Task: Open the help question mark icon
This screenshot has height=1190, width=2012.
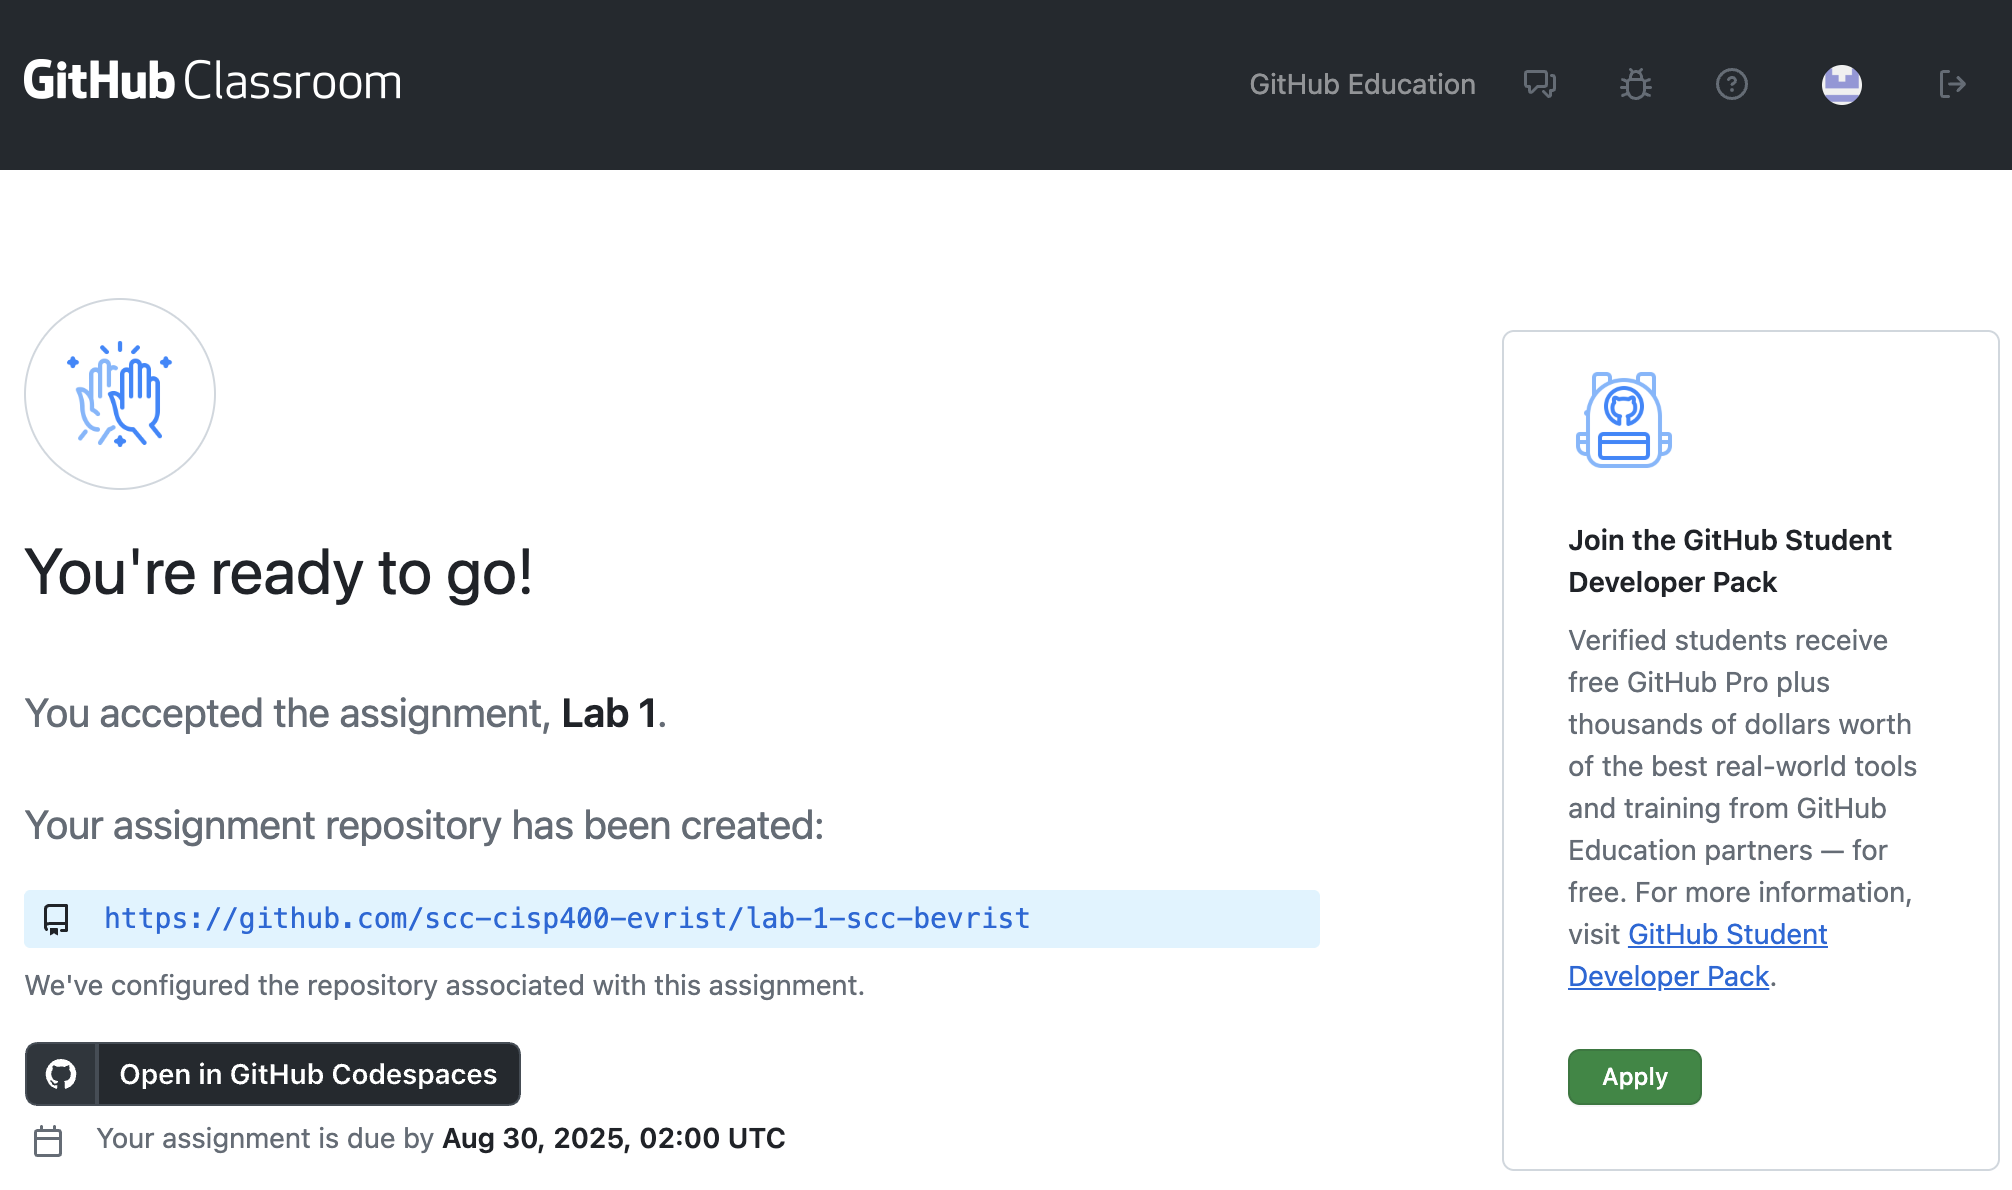Action: 1732,84
